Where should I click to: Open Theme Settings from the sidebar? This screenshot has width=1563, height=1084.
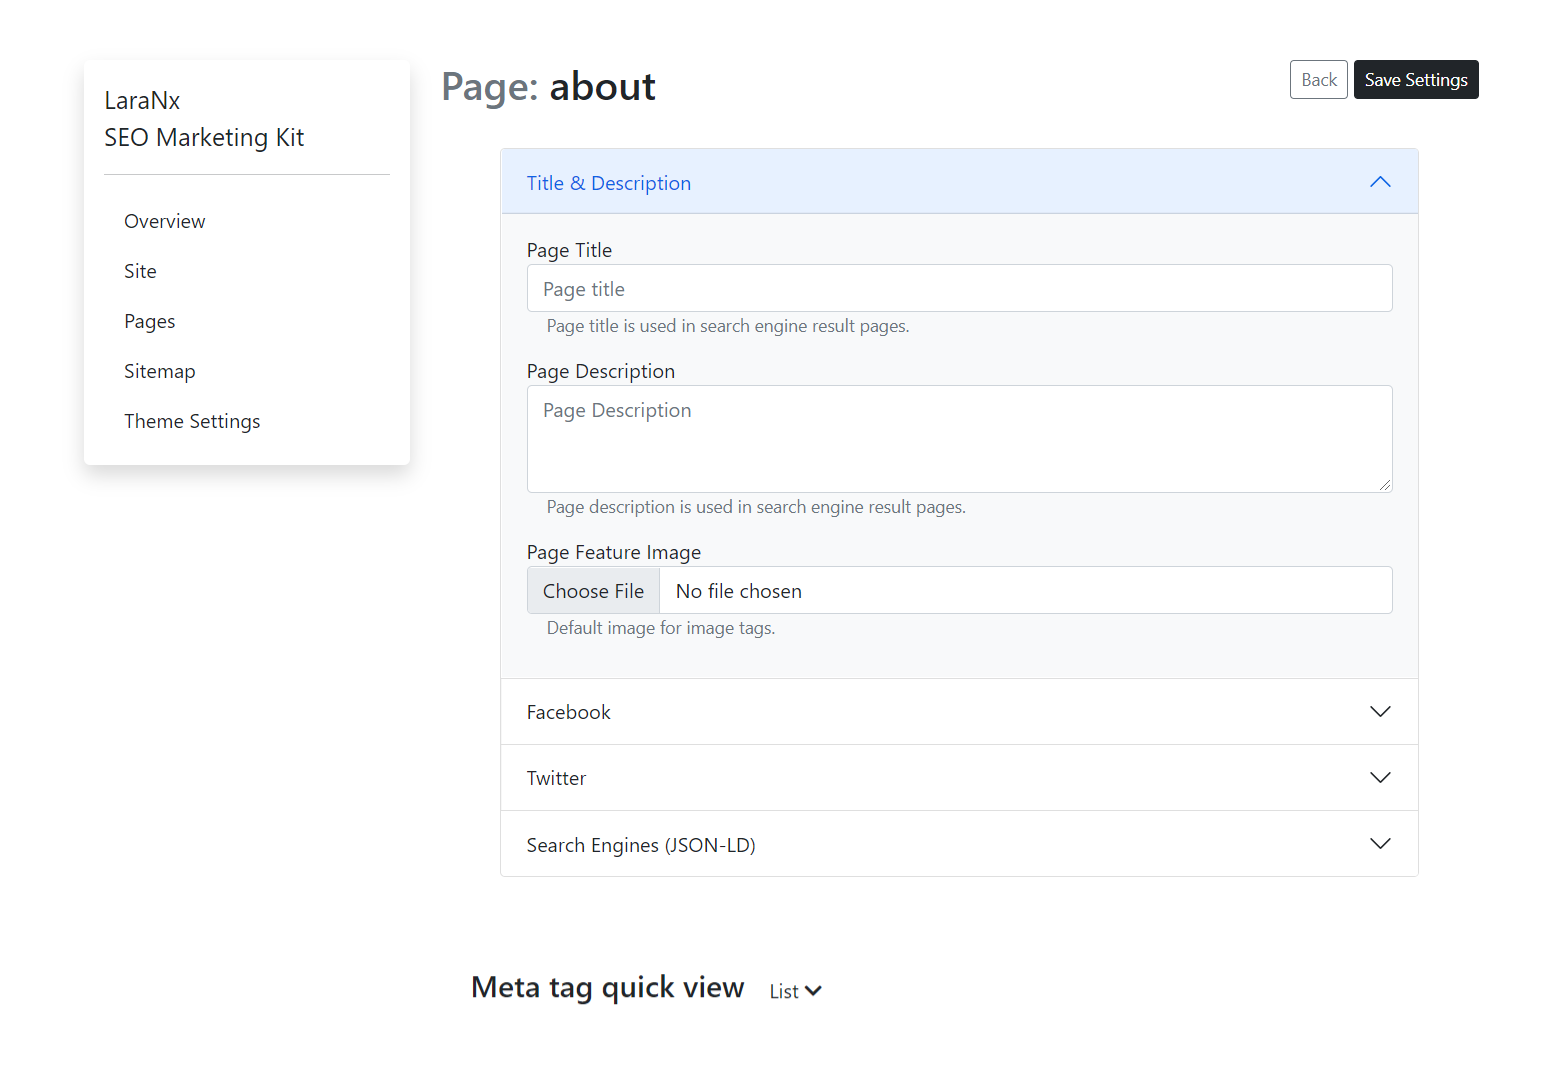[x=192, y=421]
